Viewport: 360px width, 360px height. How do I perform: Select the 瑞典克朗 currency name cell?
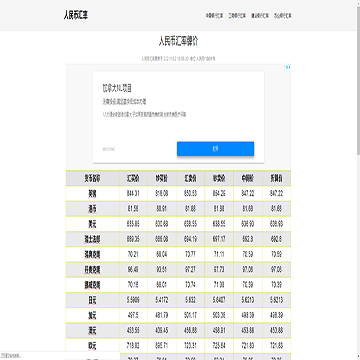[x=92, y=255]
